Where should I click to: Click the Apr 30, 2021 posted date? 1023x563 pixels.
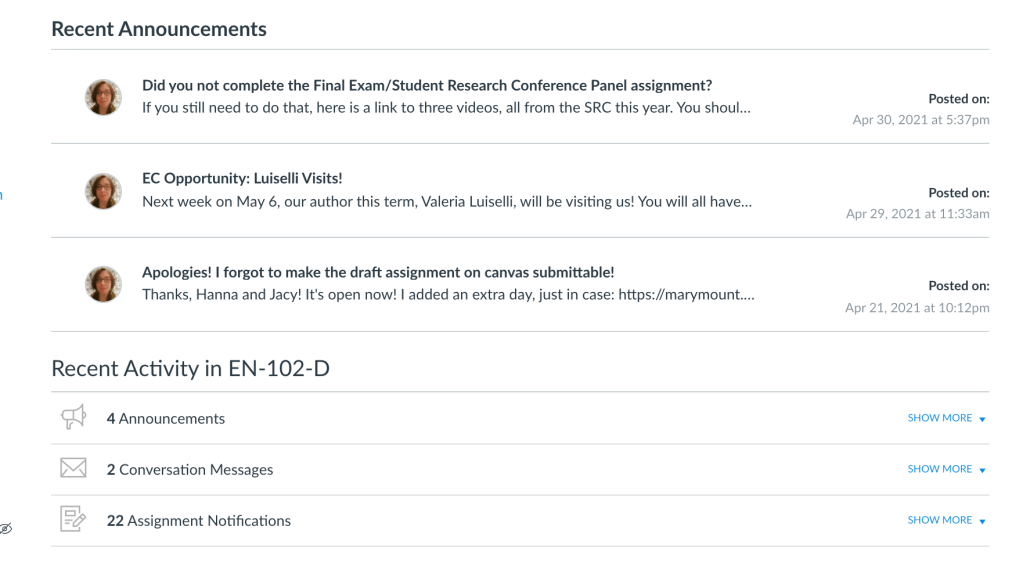click(x=920, y=120)
